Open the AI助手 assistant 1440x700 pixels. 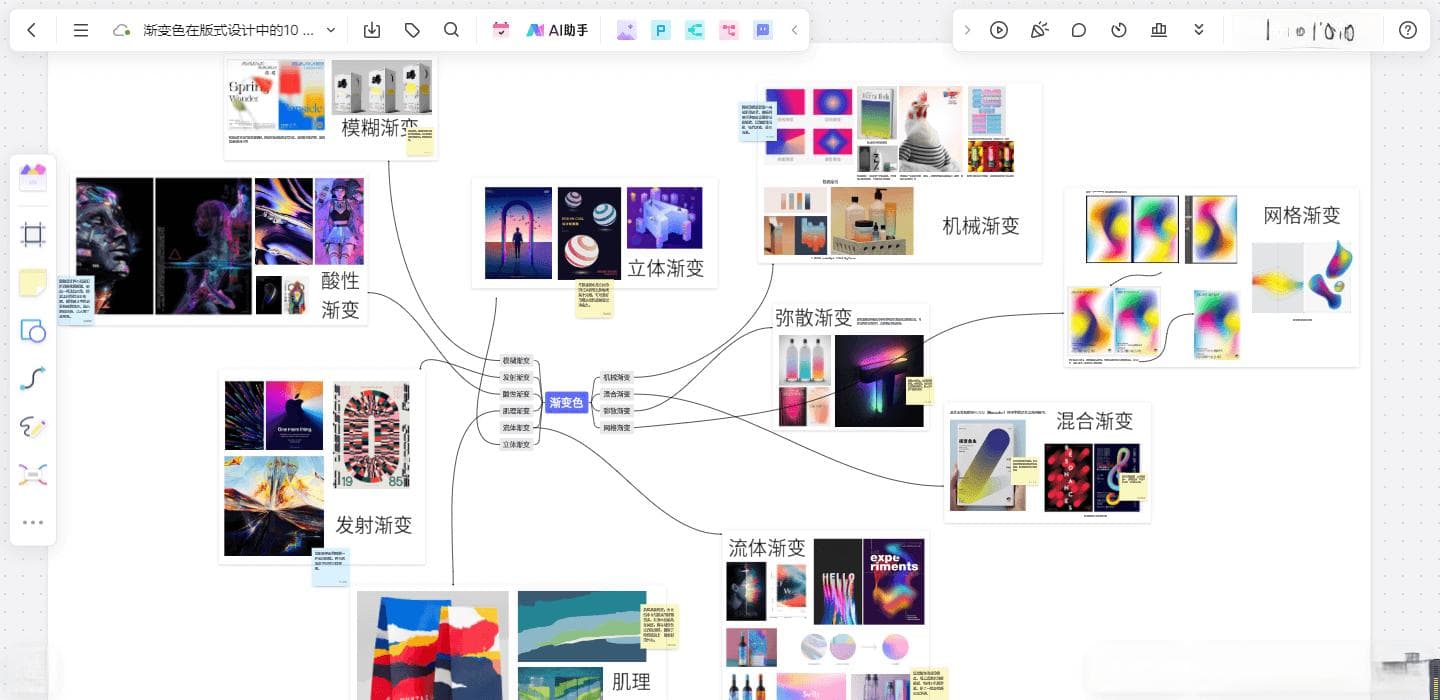coord(557,30)
